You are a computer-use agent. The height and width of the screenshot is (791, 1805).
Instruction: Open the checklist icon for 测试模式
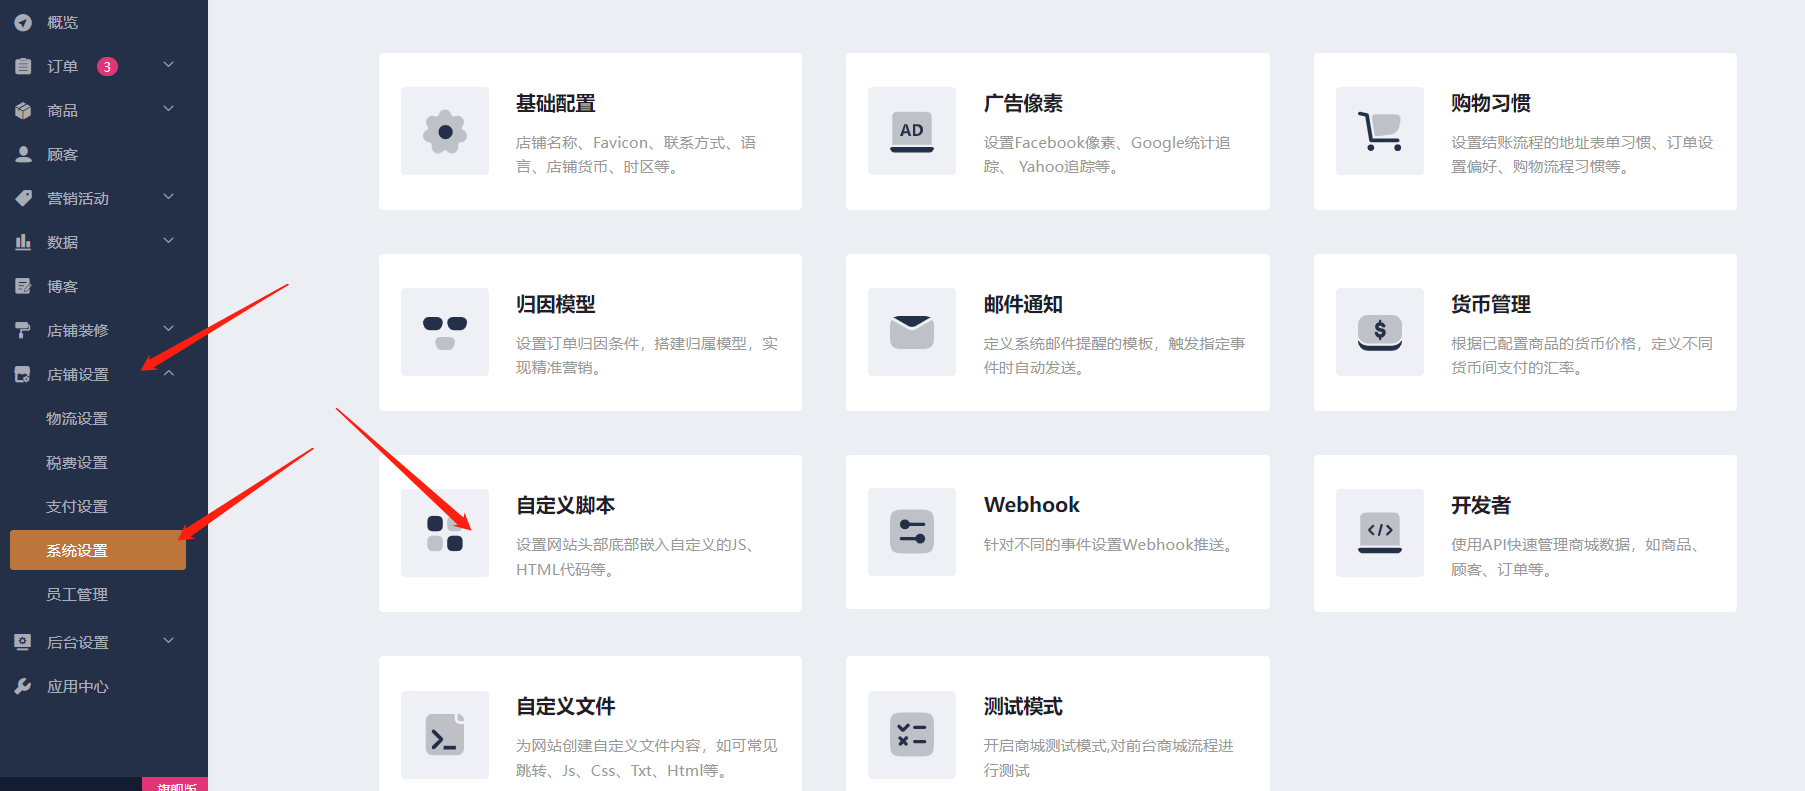(x=911, y=735)
